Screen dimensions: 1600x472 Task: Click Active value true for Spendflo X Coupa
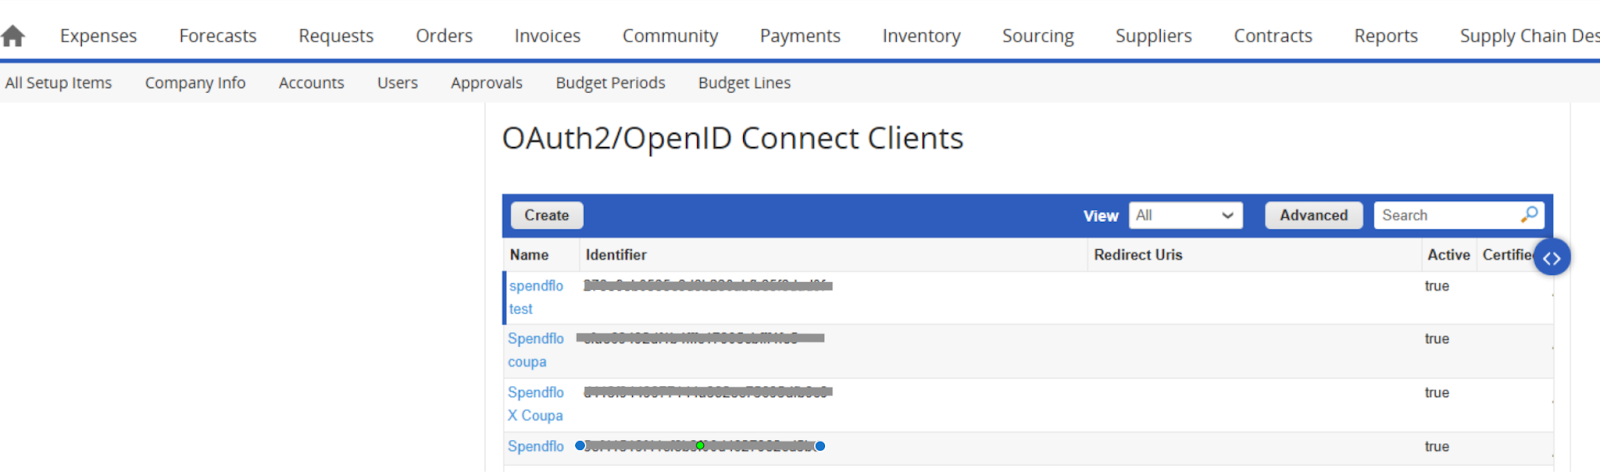(x=1437, y=393)
